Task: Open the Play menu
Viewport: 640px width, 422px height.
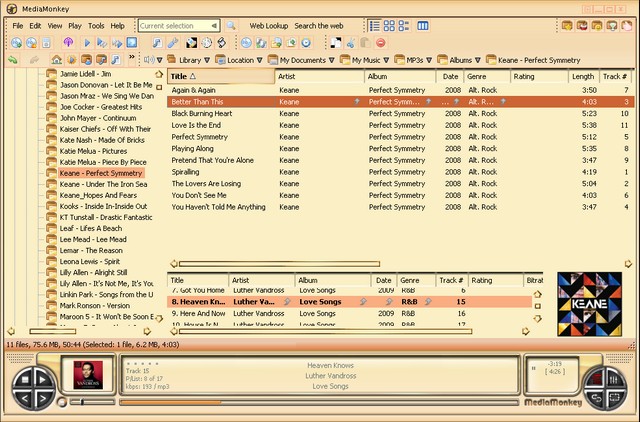Action: click(75, 26)
